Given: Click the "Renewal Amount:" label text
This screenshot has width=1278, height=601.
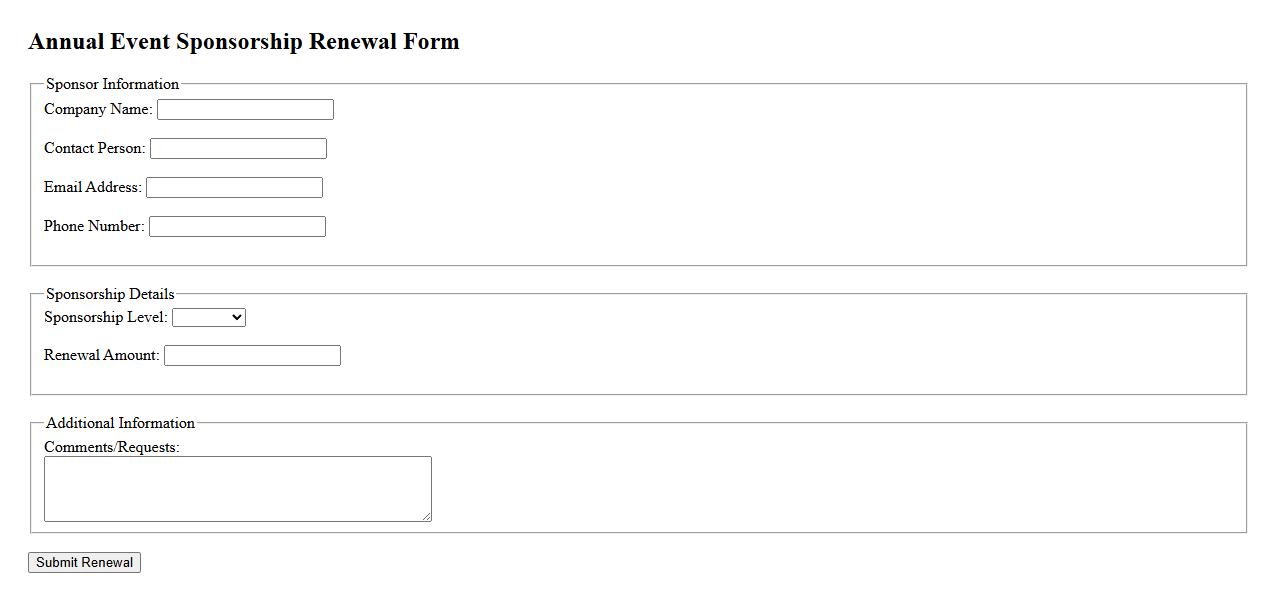Looking at the screenshot, I should tap(101, 355).
